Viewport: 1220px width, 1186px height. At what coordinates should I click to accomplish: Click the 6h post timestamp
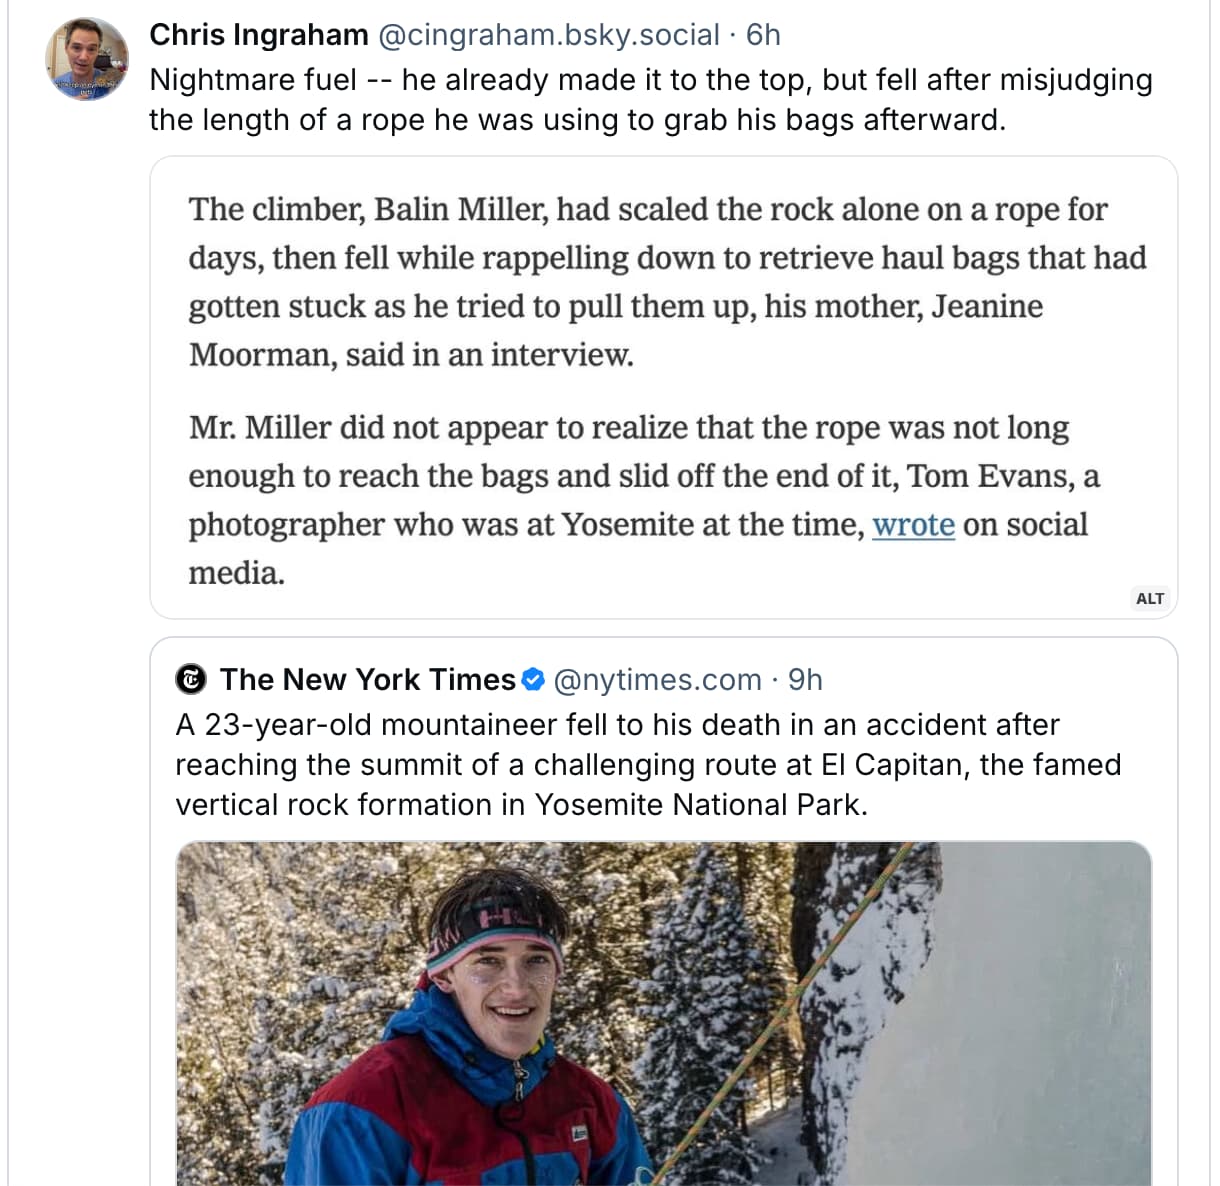[763, 35]
